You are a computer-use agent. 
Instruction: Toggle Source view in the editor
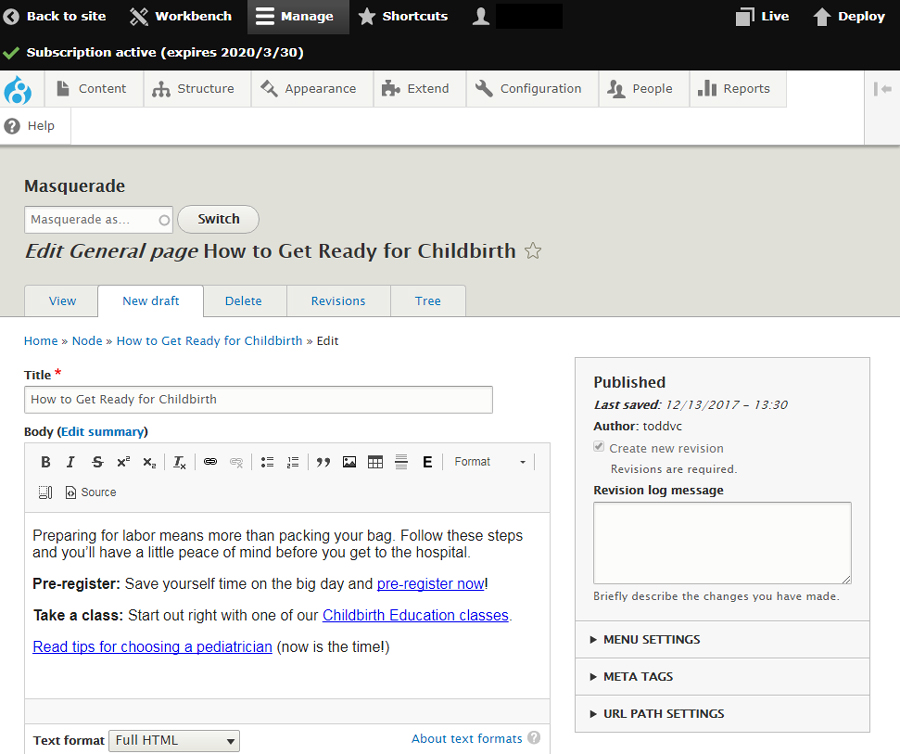(x=91, y=492)
